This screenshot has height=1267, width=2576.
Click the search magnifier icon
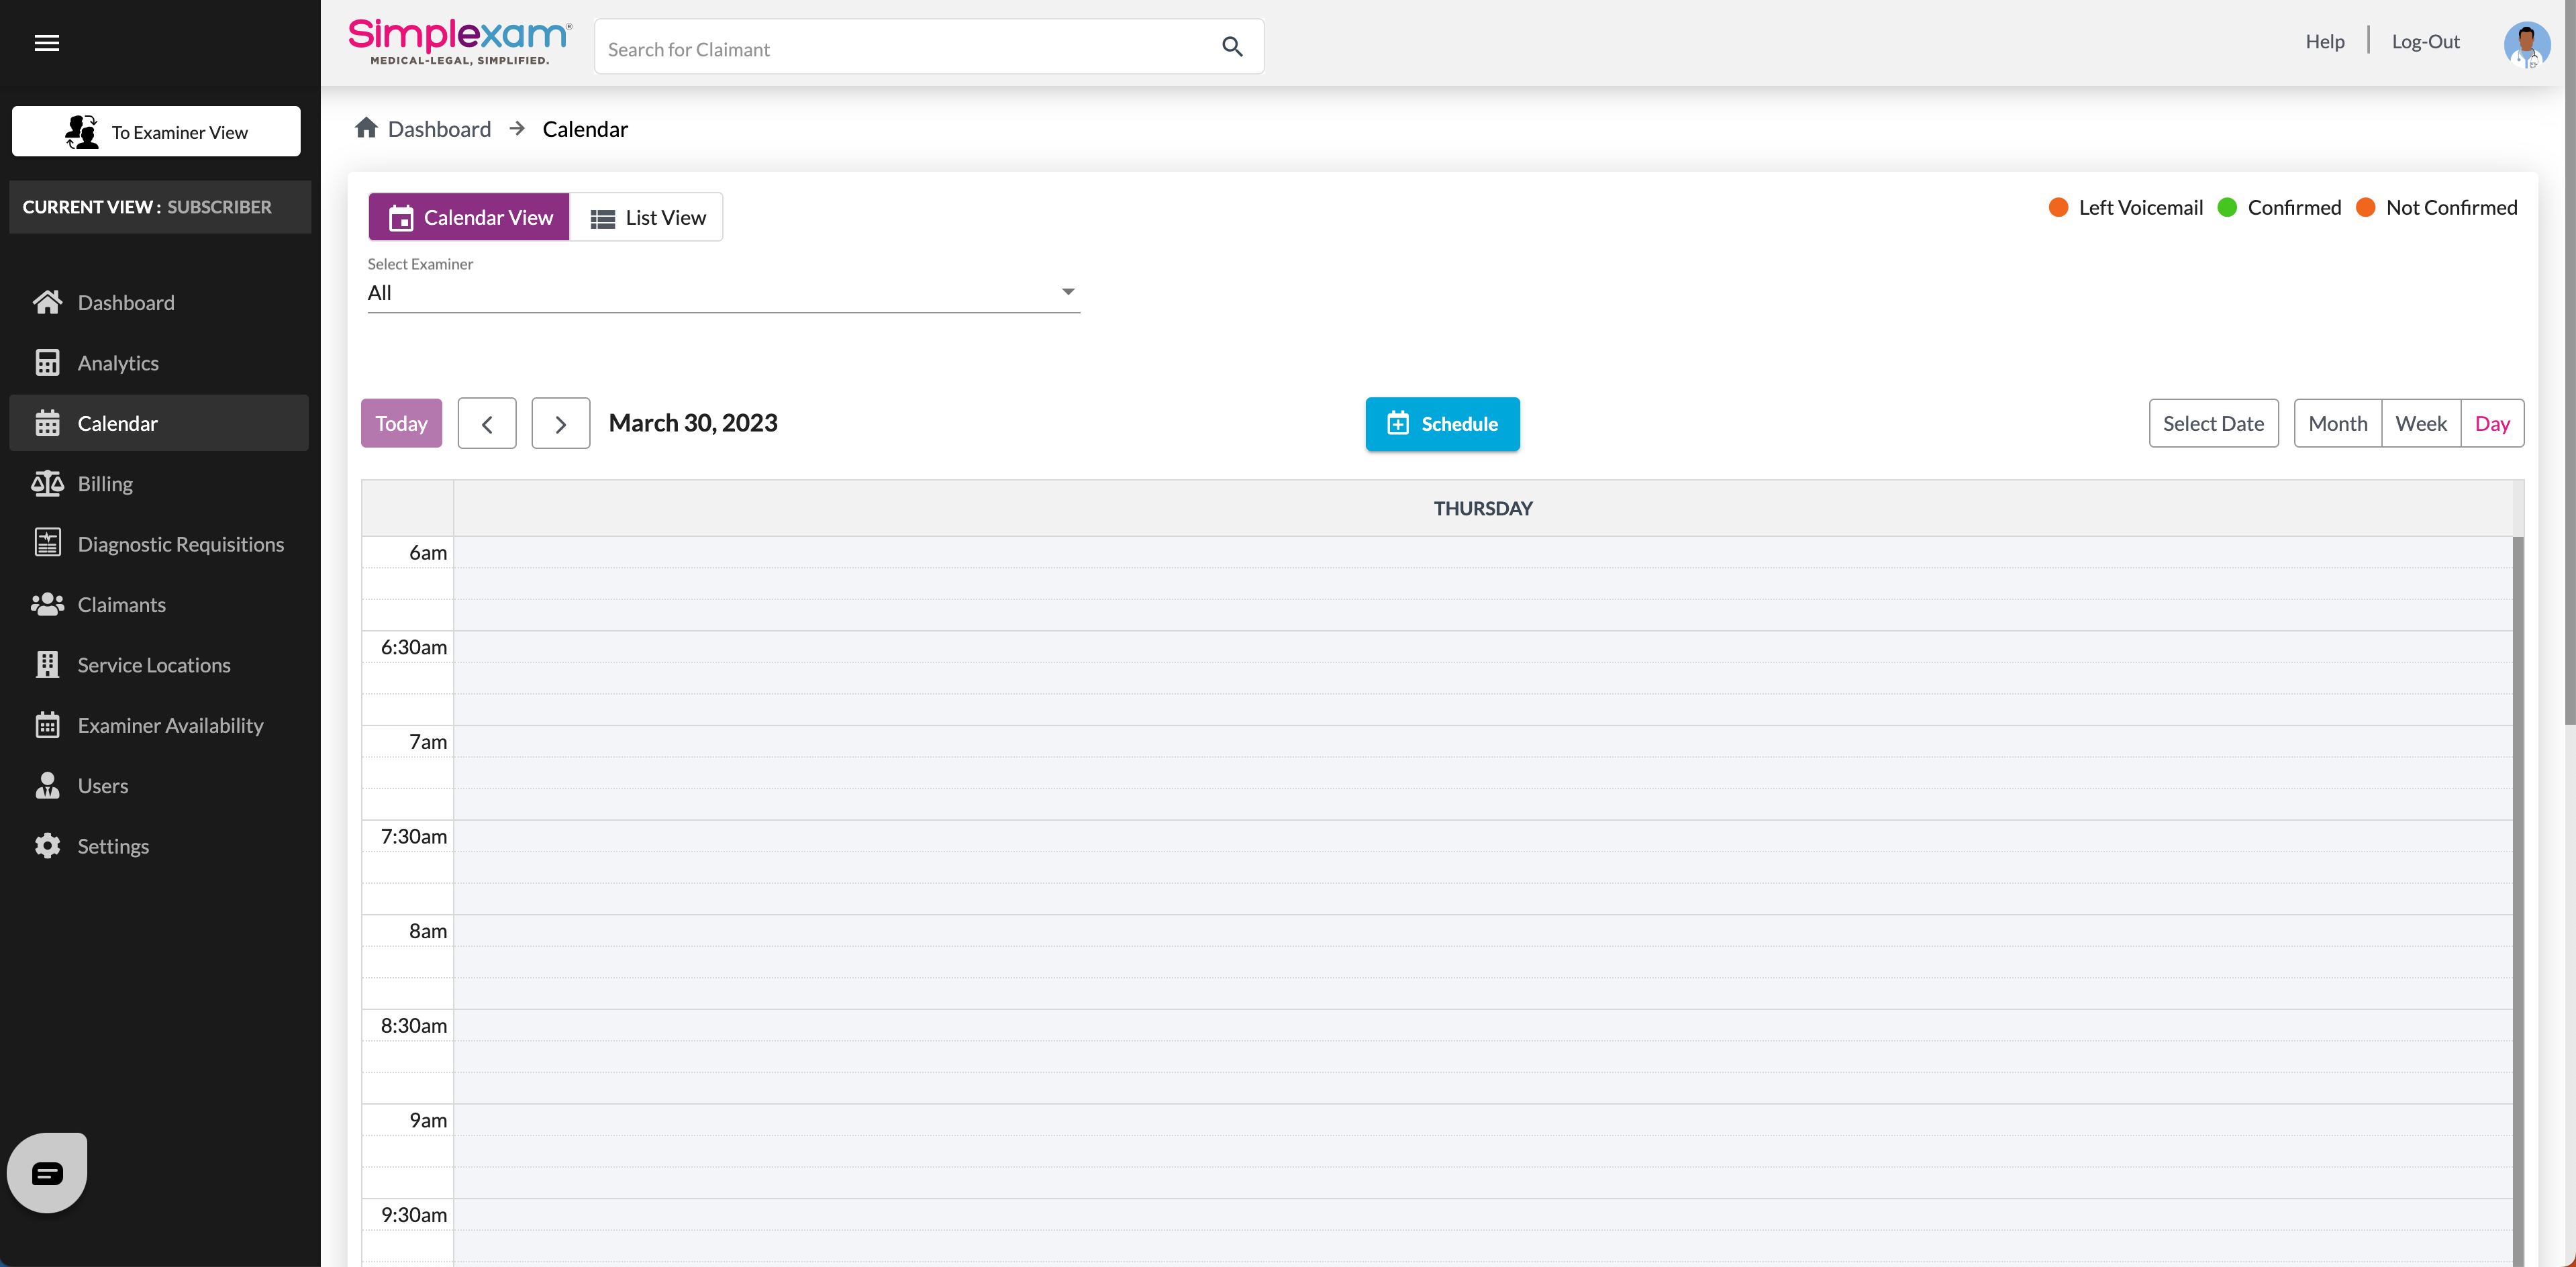tap(1232, 47)
